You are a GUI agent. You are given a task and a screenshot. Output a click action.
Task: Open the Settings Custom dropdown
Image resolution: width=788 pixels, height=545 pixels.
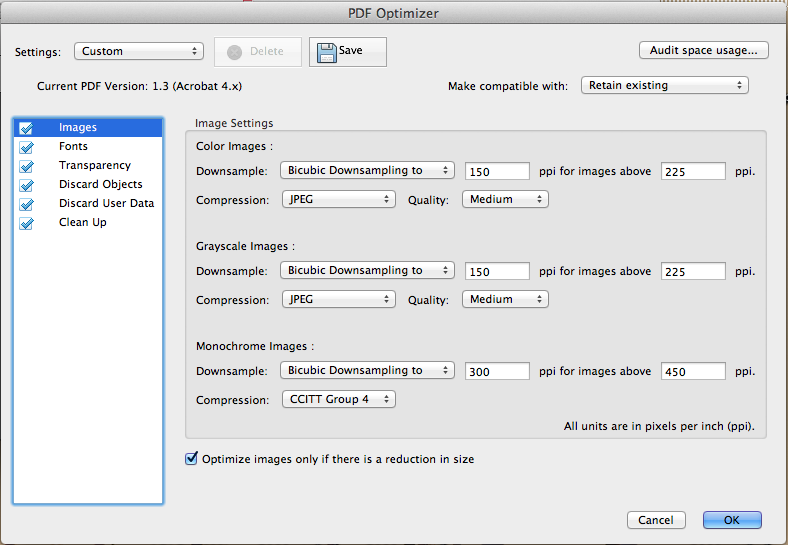pyautogui.click(x=138, y=51)
